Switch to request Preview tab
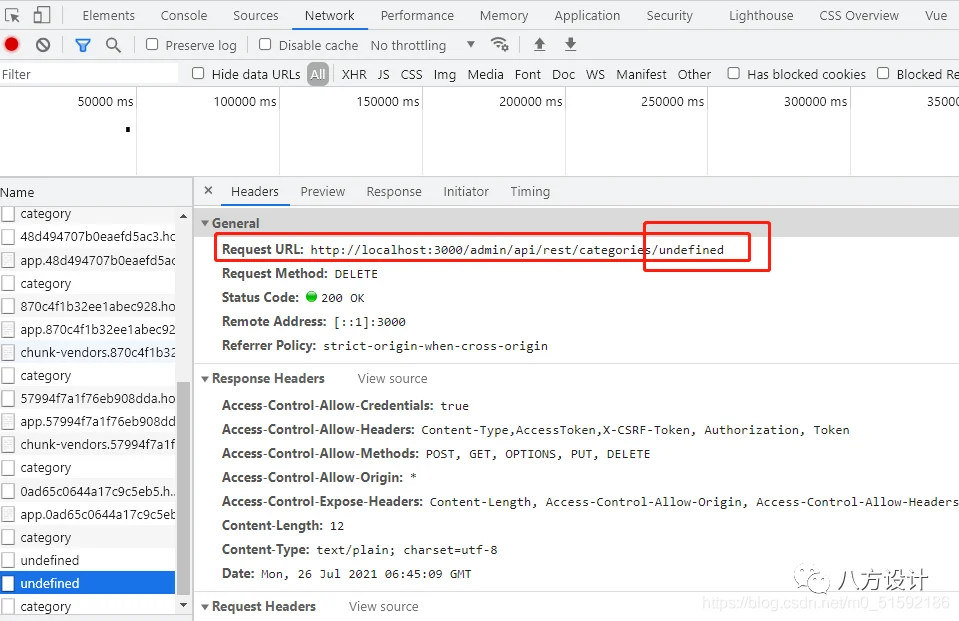 tap(322, 192)
